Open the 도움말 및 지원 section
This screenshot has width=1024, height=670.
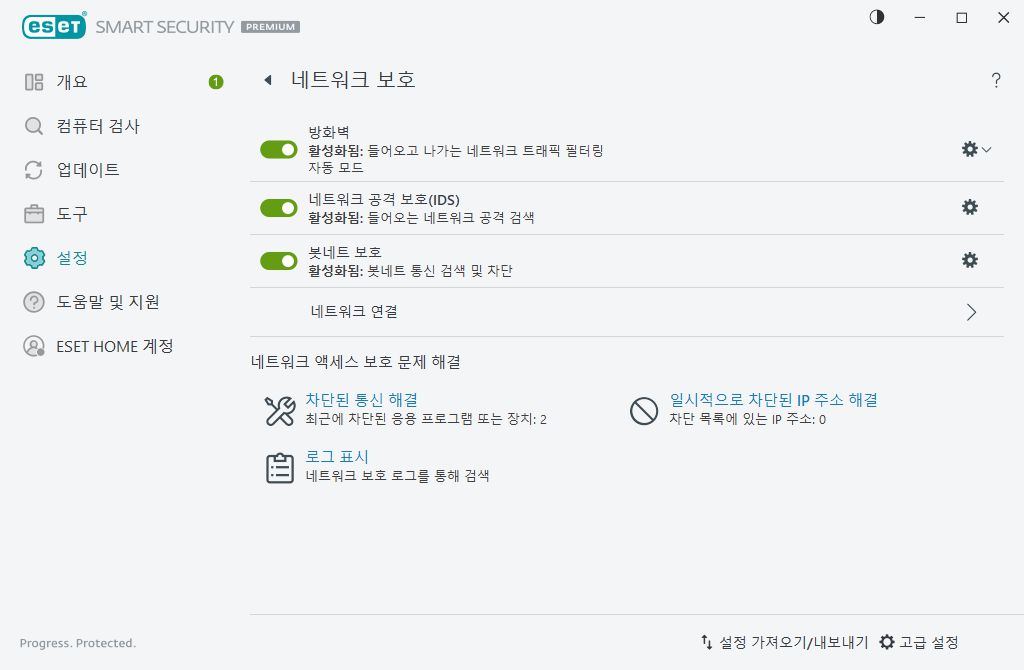(106, 302)
